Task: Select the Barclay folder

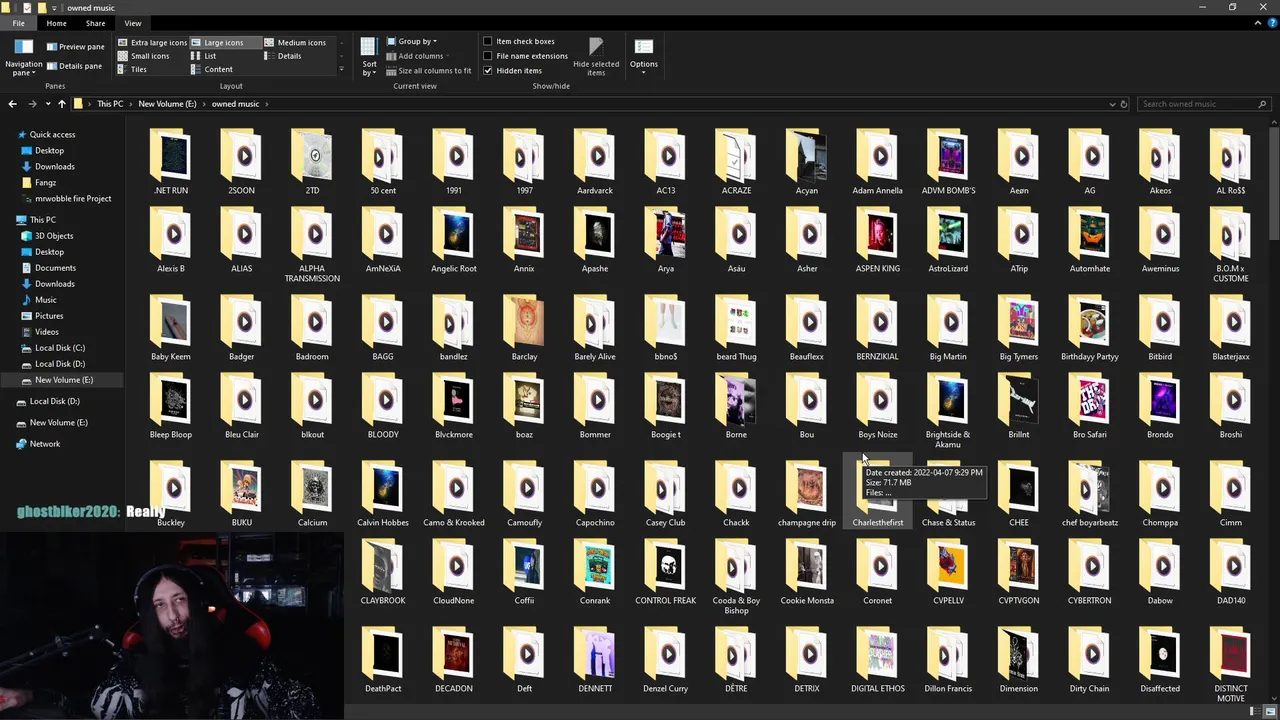Action: tap(524, 329)
